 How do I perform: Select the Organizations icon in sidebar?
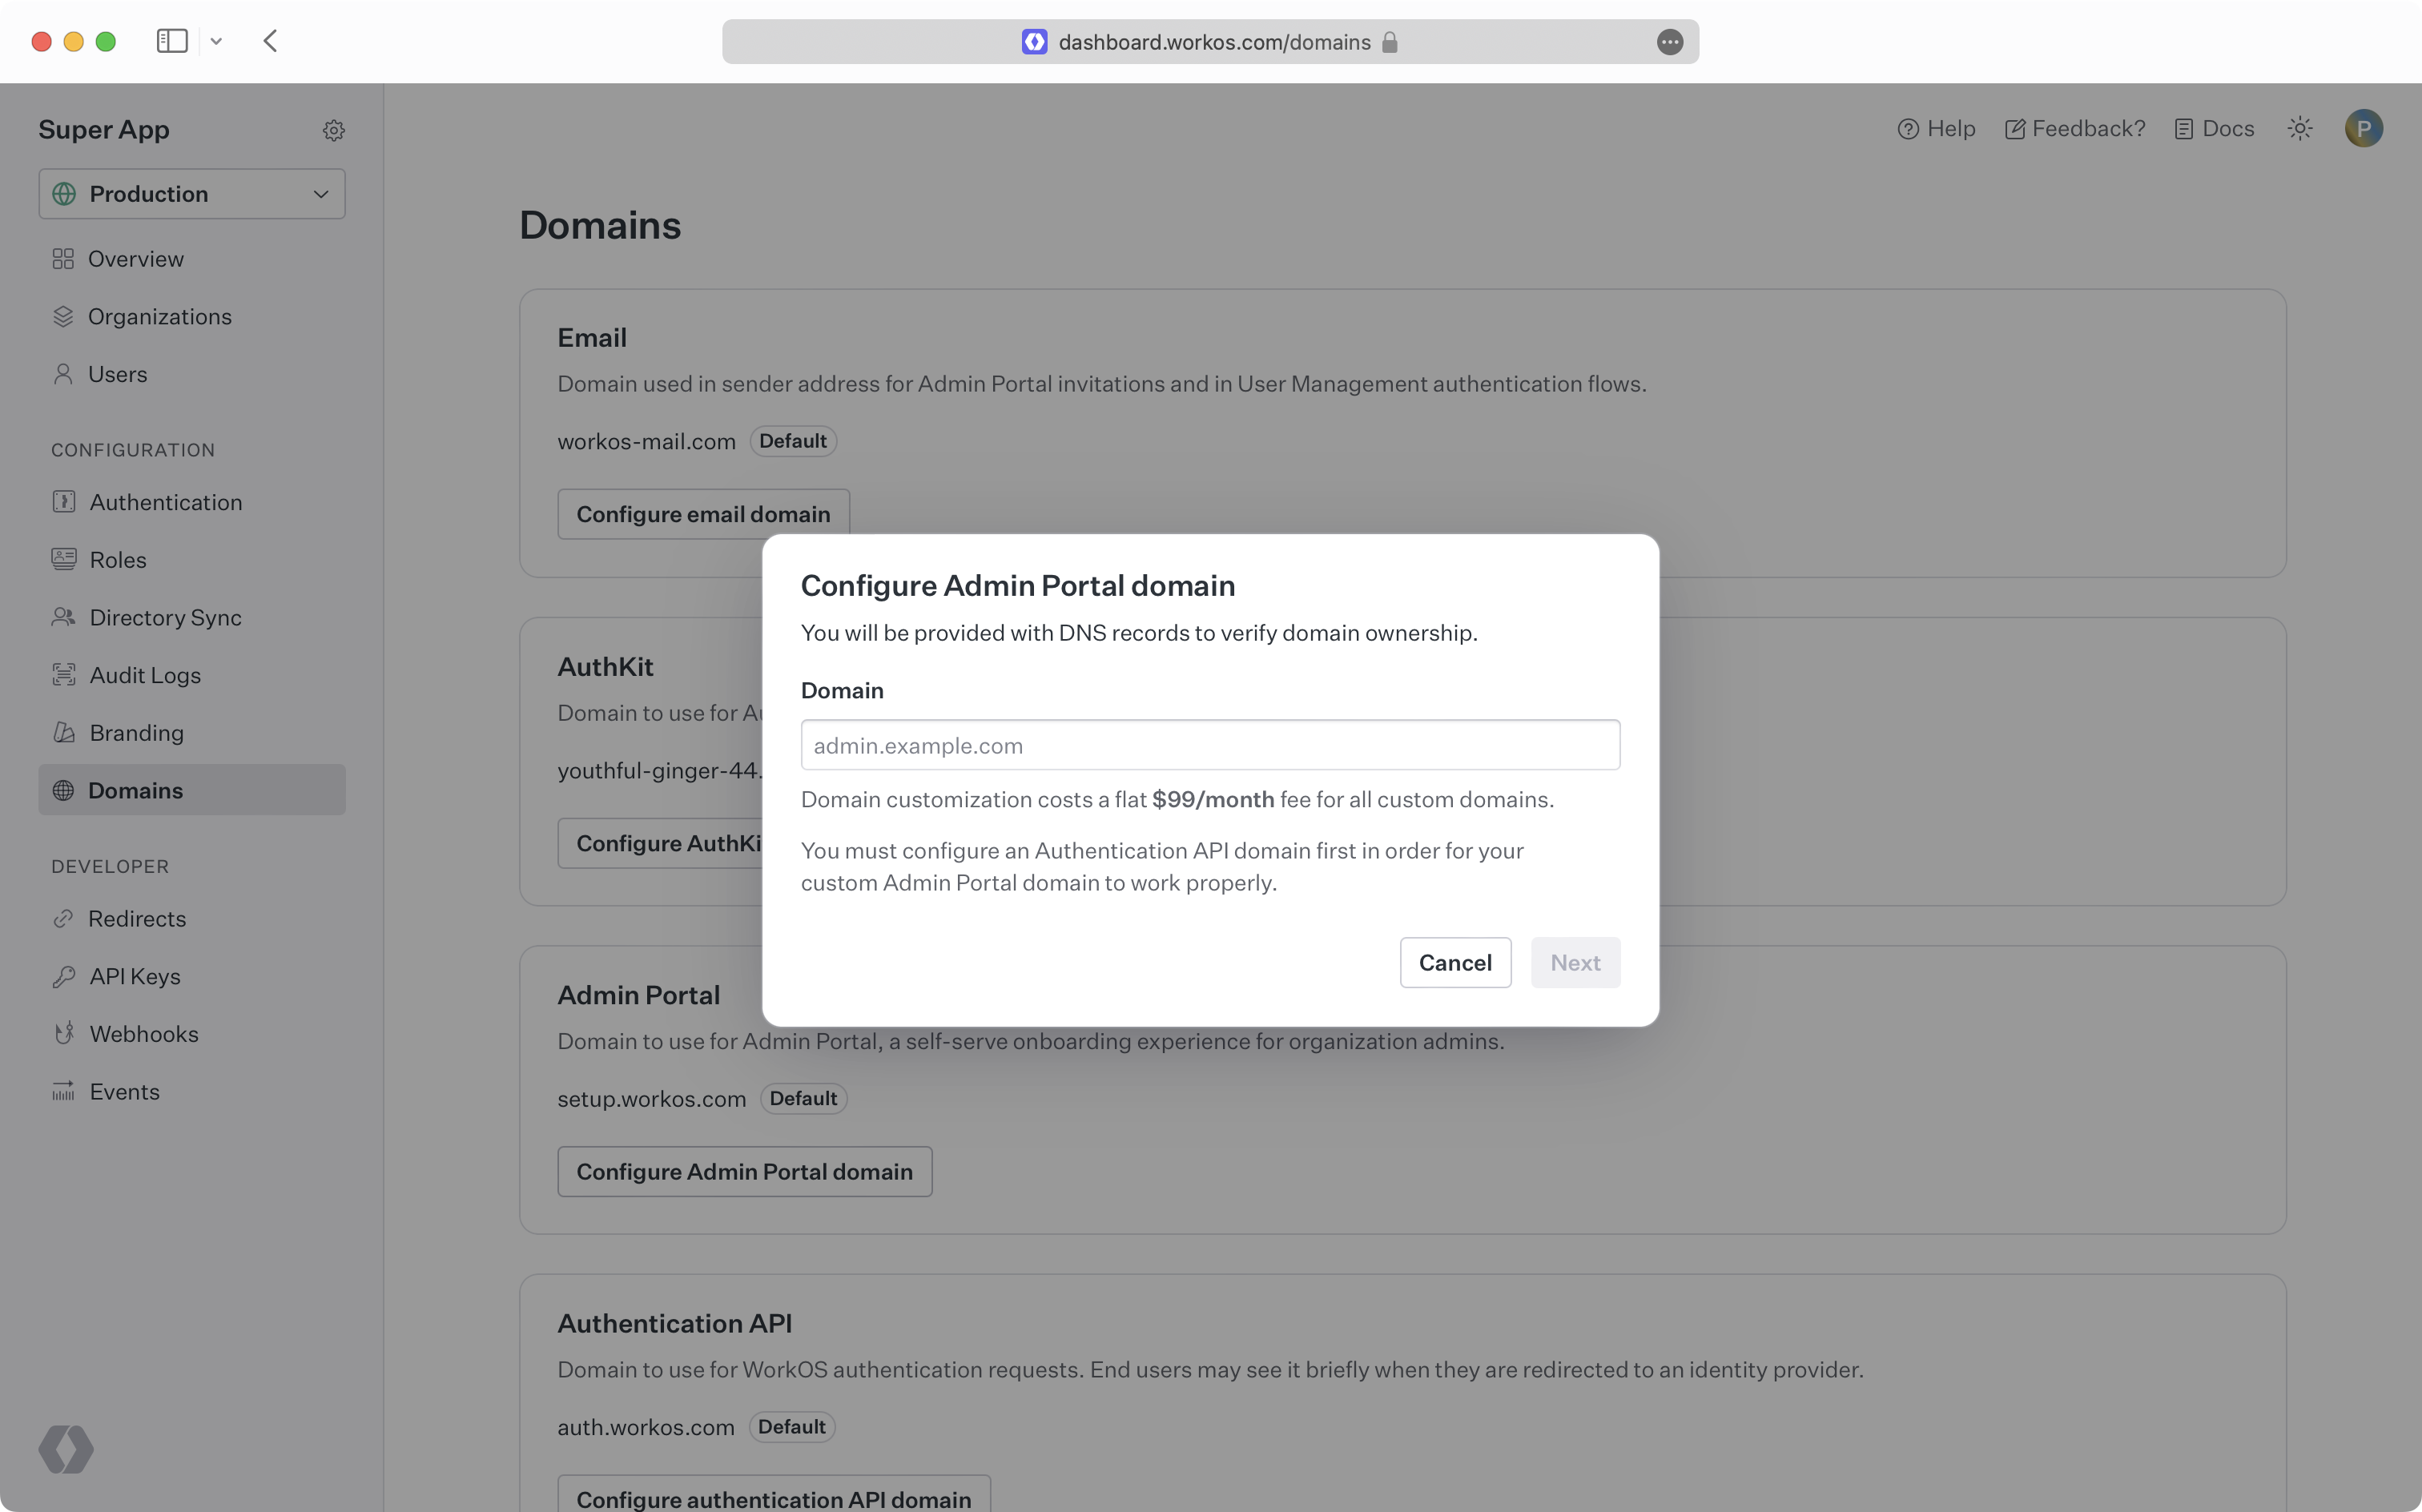click(x=62, y=317)
